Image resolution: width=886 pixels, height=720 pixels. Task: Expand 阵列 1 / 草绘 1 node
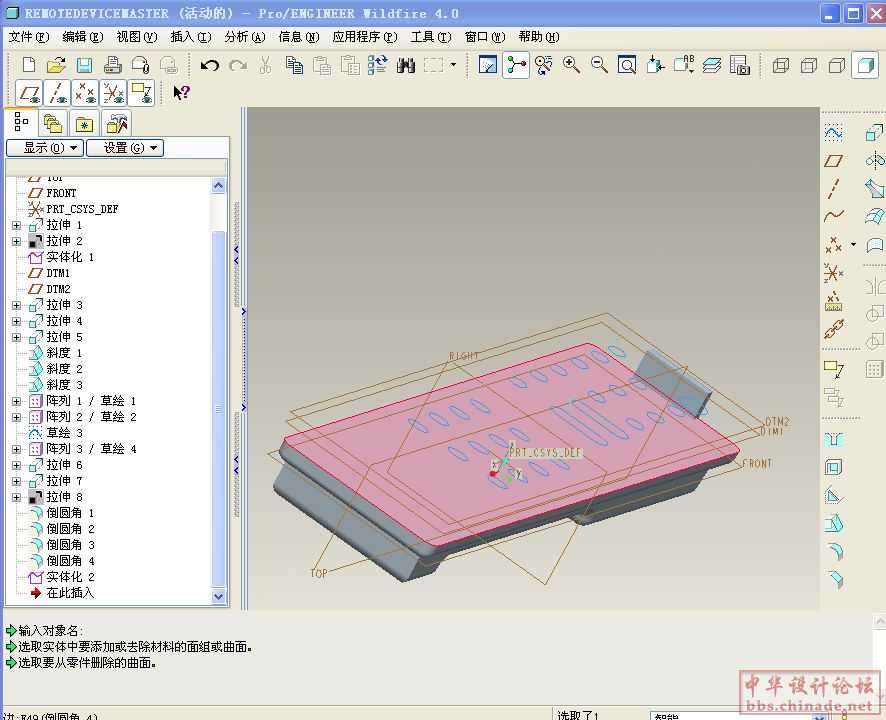(16, 401)
